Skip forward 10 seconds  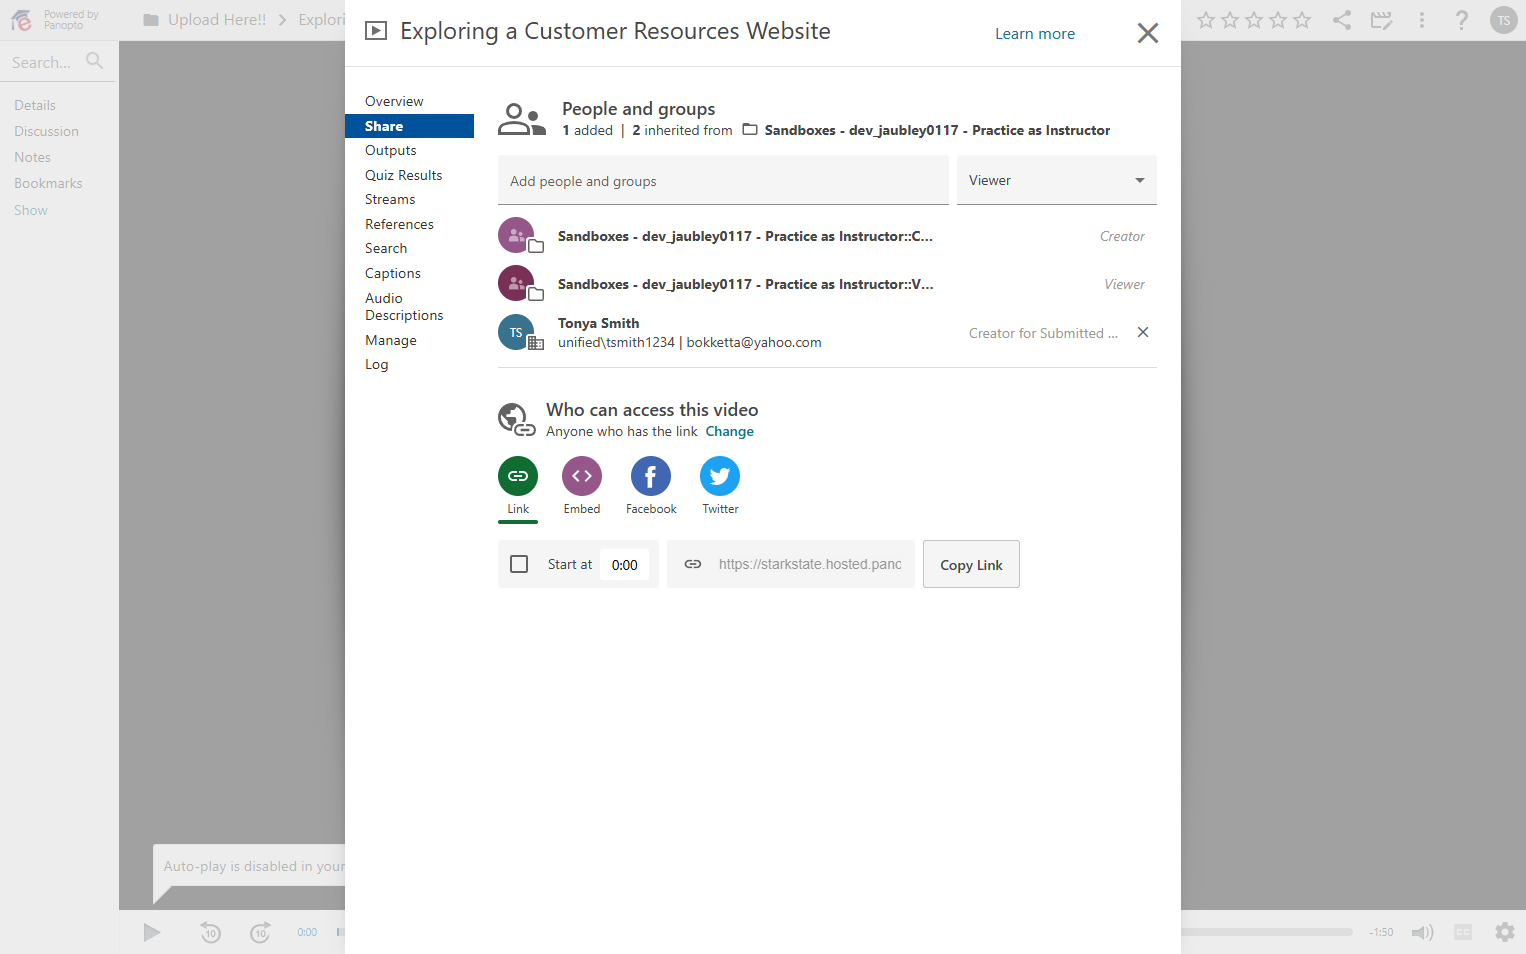[x=260, y=932]
